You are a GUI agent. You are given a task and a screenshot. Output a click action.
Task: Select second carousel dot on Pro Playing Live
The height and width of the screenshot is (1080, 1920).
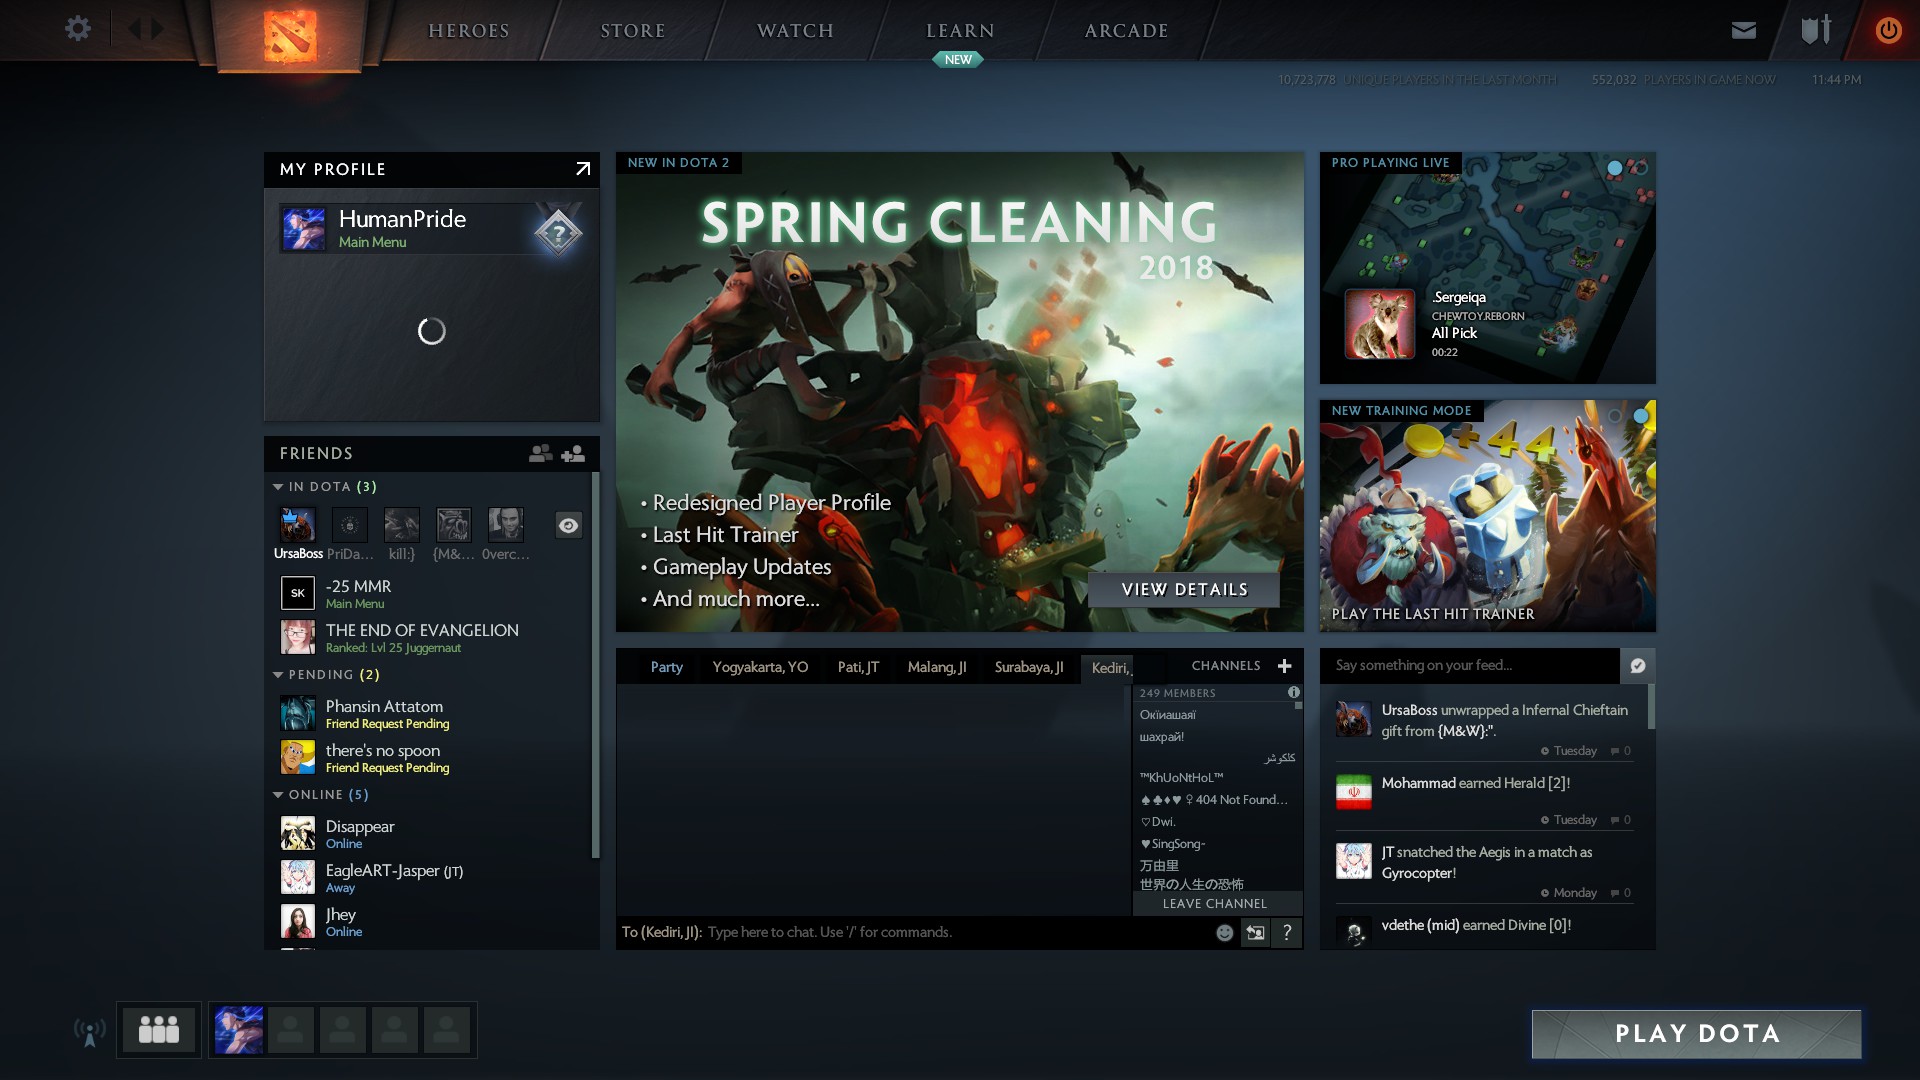(1640, 168)
